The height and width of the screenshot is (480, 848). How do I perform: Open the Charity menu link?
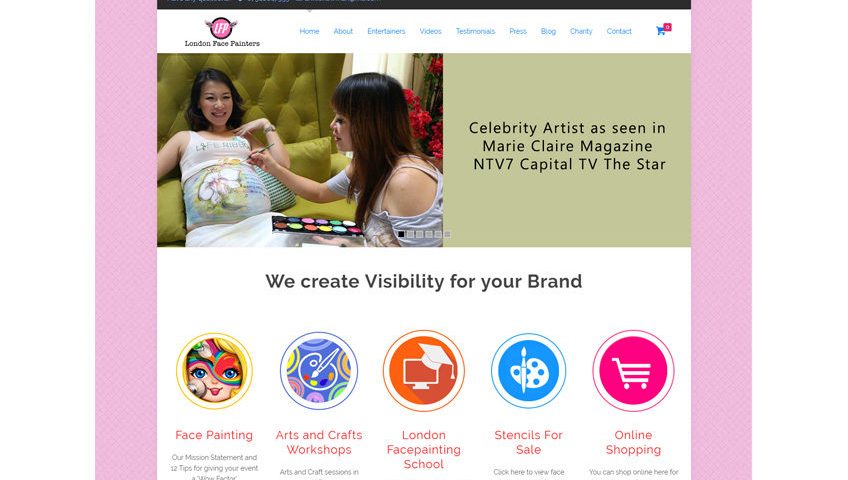click(581, 31)
